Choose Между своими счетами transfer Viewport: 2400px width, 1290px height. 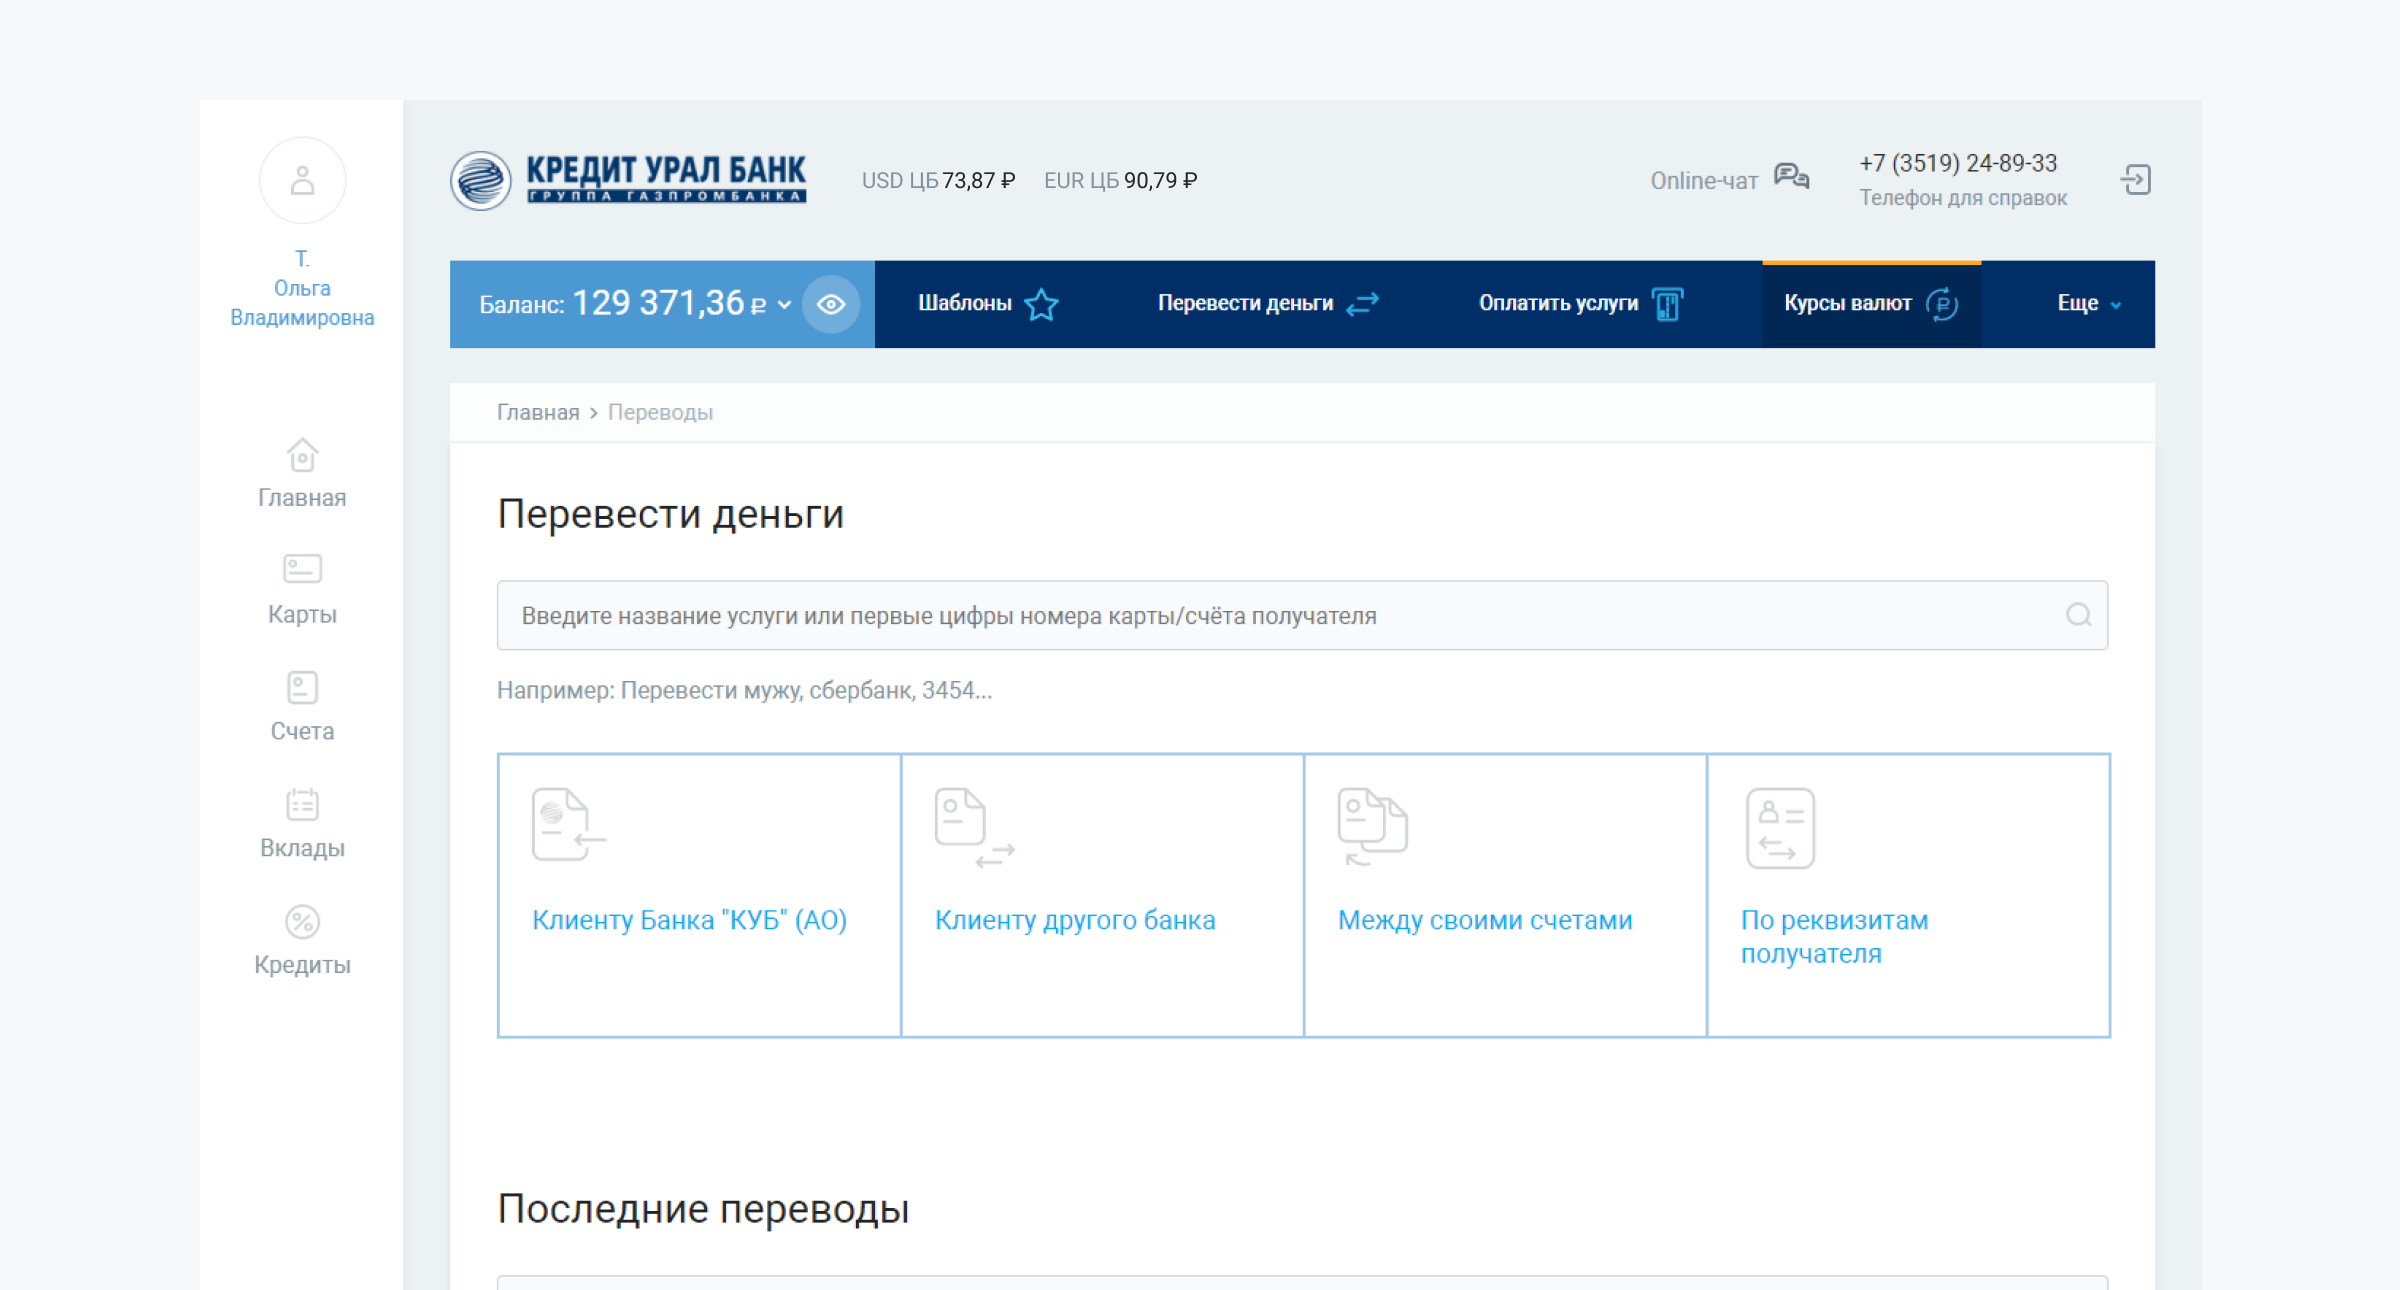point(1505,895)
